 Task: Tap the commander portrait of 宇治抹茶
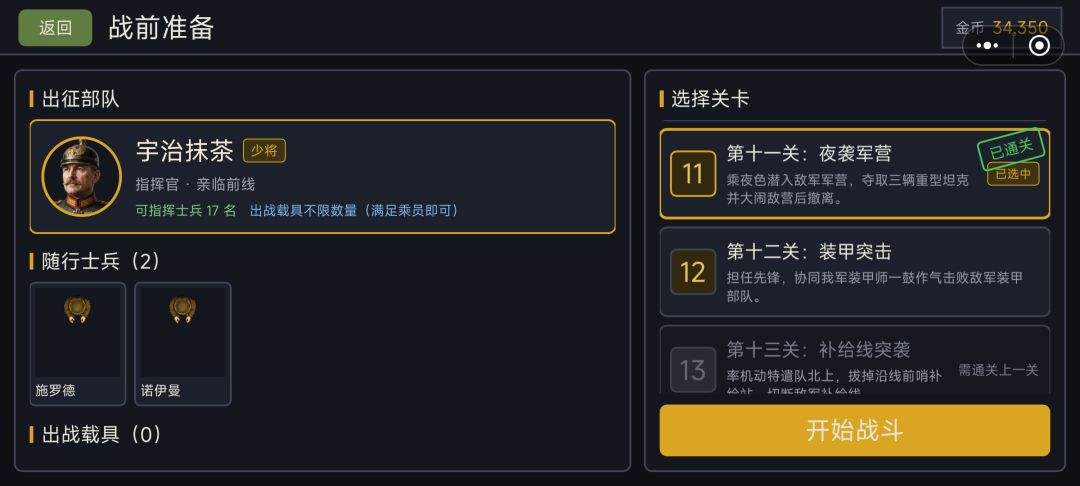pos(82,177)
